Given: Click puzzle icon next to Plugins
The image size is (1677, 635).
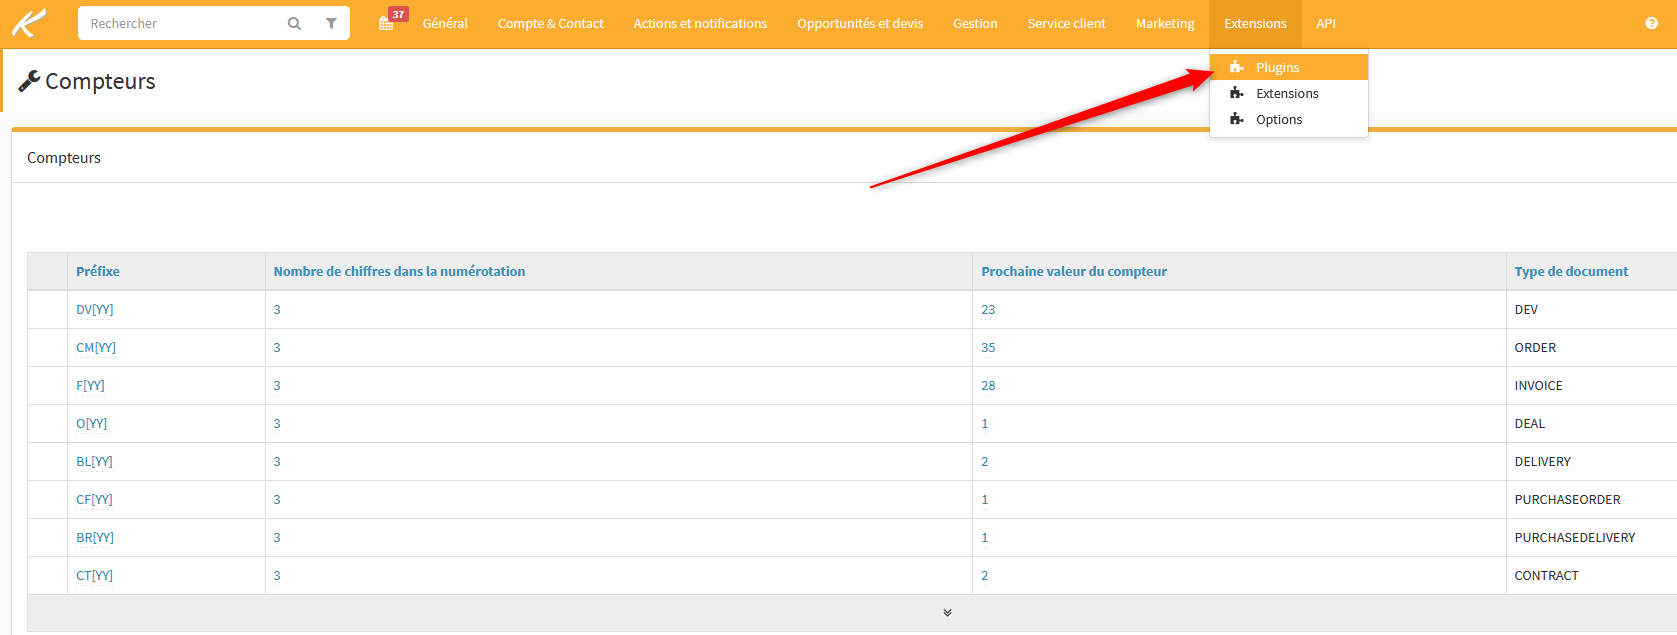Looking at the screenshot, I should (1237, 67).
